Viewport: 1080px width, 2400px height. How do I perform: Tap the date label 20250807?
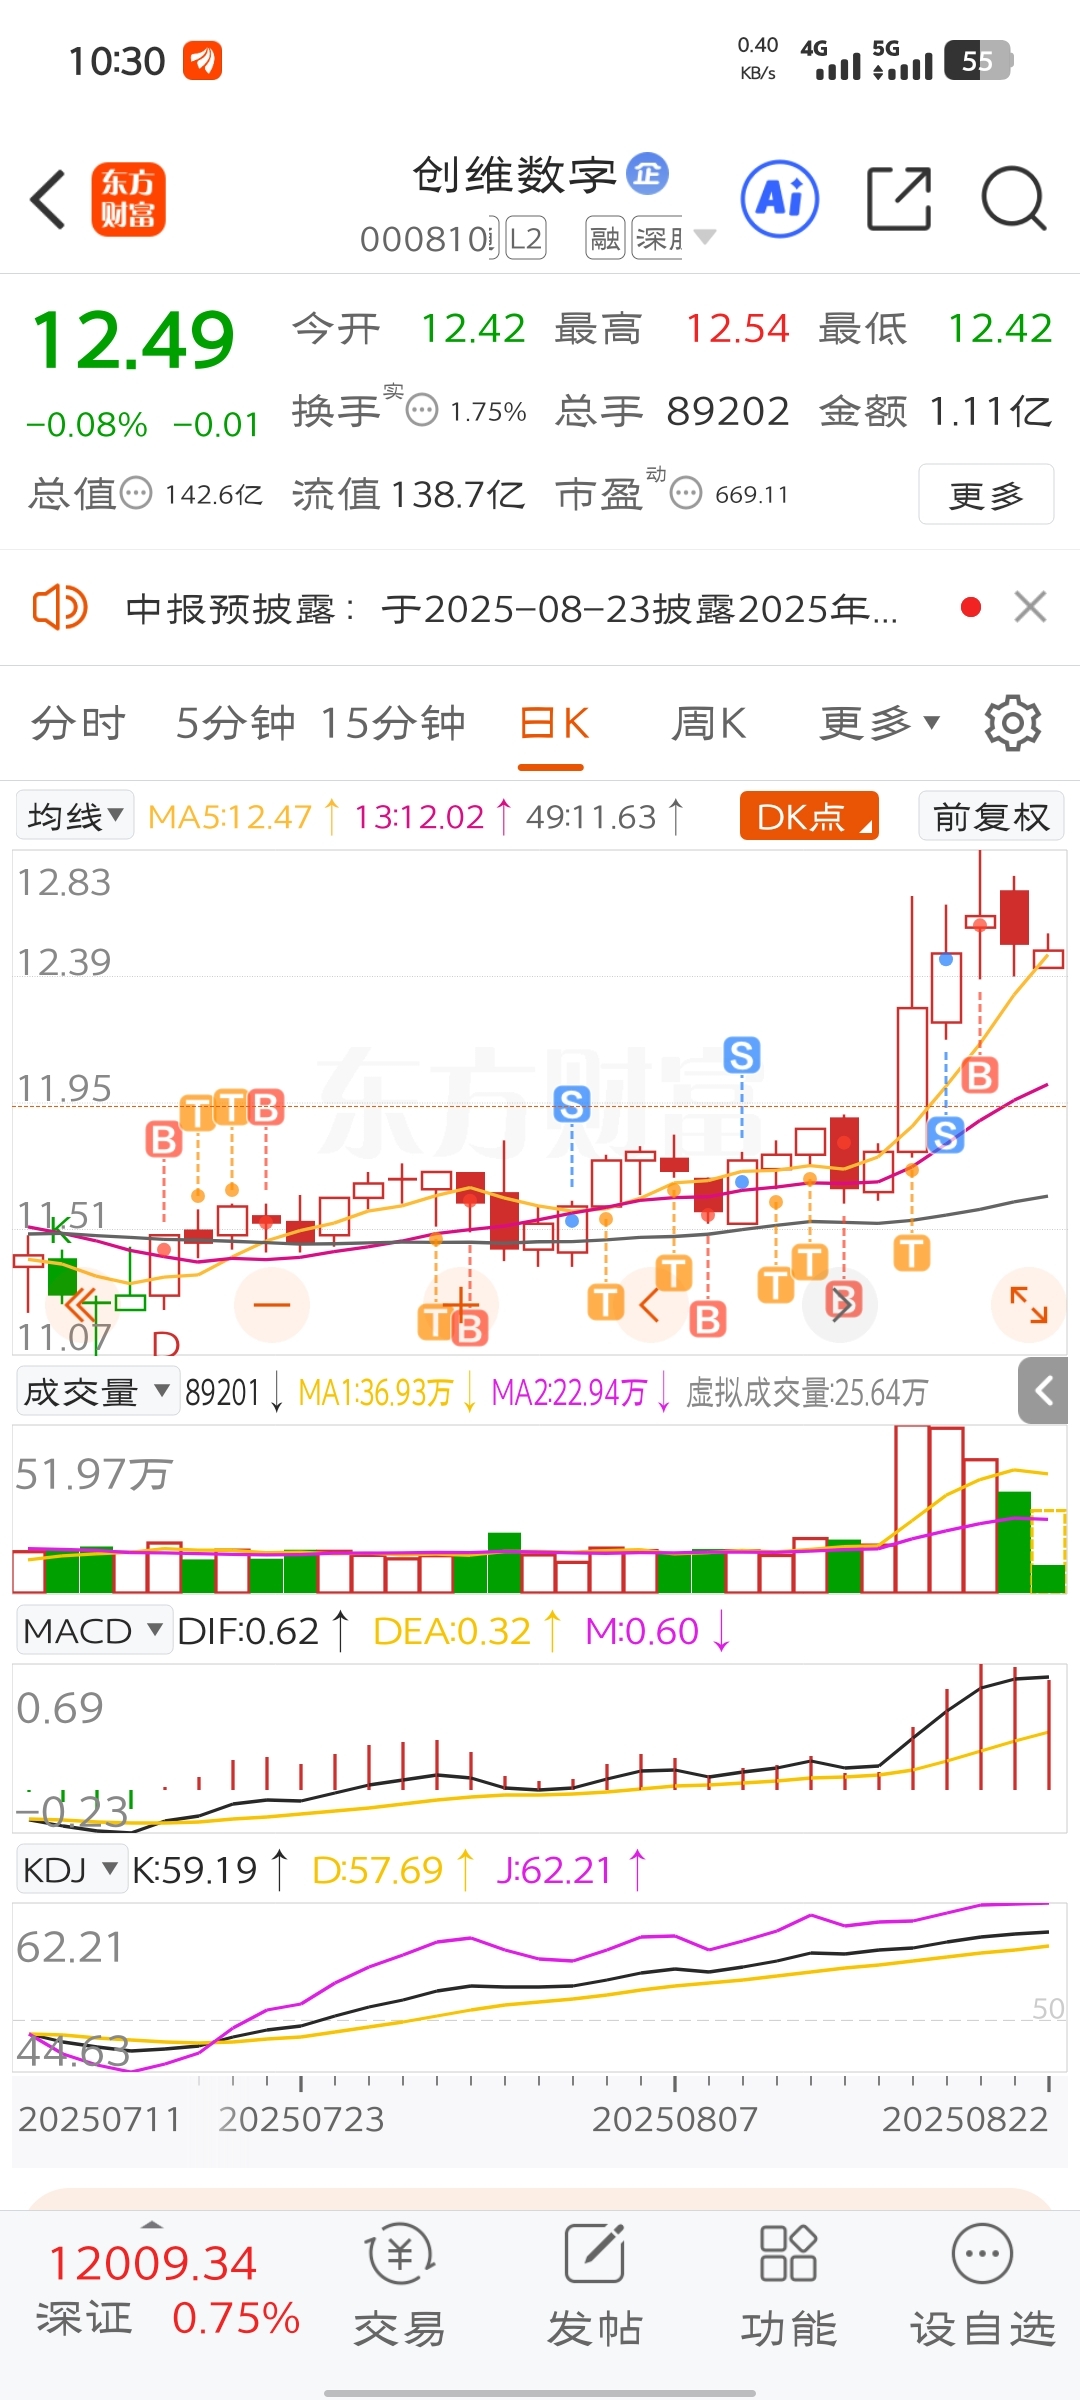pyautogui.click(x=675, y=2119)
